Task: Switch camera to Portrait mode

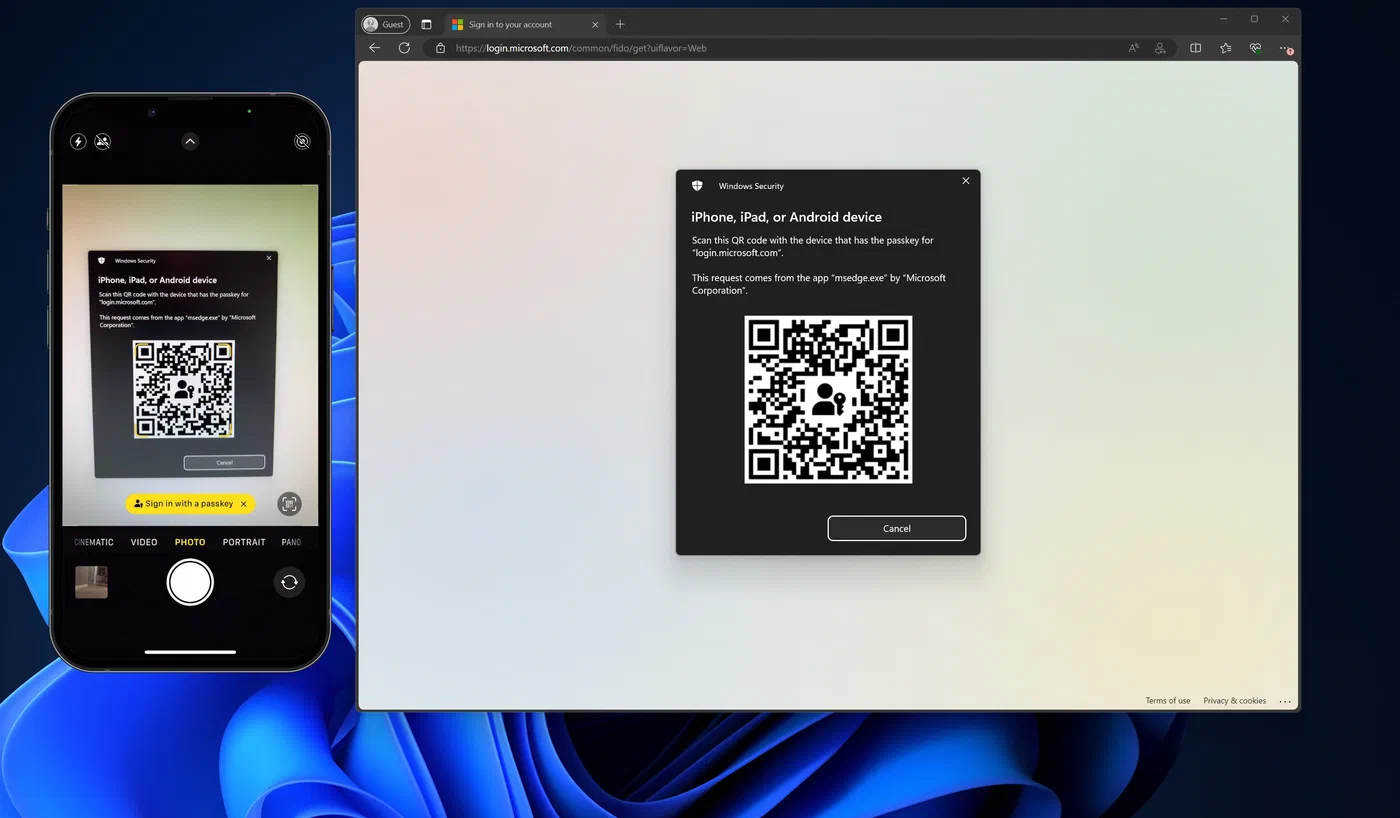Action: [244, 542]
